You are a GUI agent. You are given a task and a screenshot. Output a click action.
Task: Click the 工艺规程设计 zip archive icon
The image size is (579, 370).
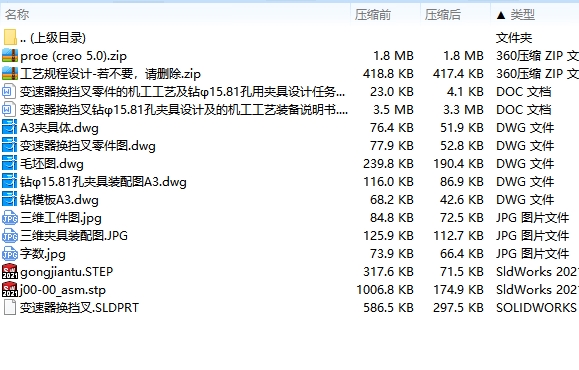(x=10, y=73)
